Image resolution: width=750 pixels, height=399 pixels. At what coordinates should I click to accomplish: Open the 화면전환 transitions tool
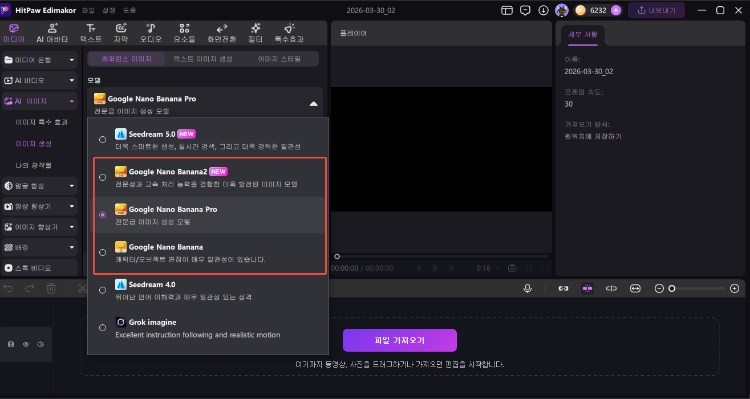click(222, 33)
